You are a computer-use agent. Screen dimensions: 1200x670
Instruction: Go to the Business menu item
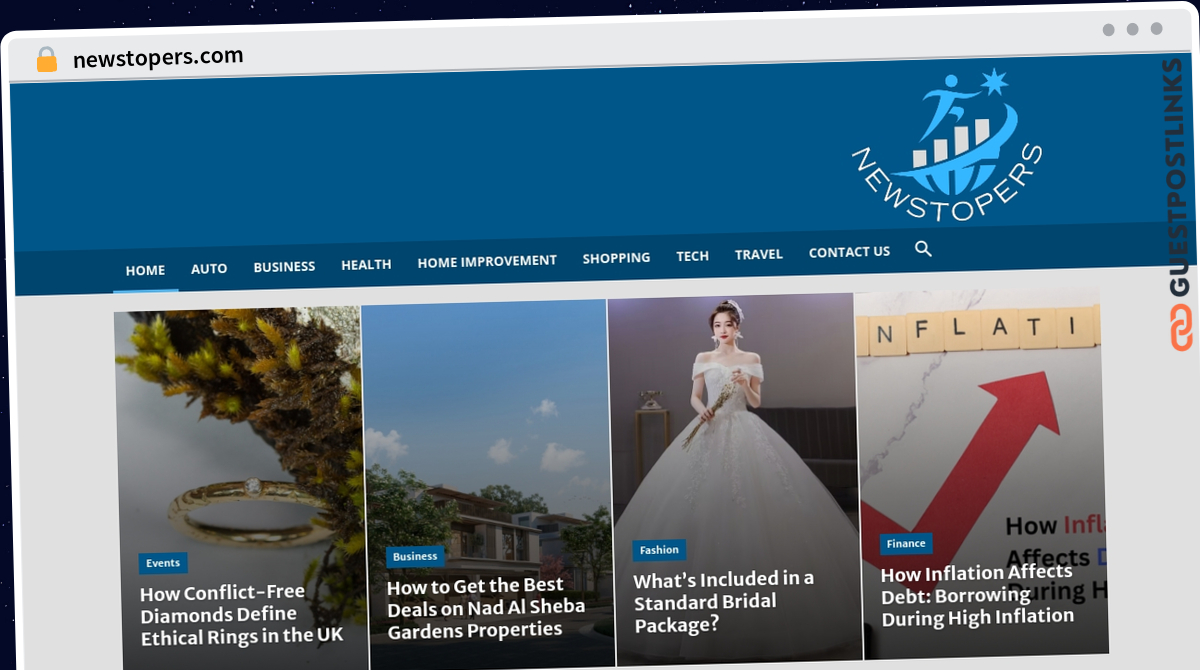coord(284,267)
